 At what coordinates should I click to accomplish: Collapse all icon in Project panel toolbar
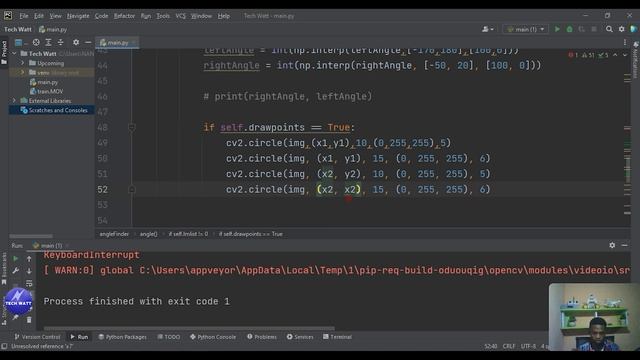click(60, 42)
